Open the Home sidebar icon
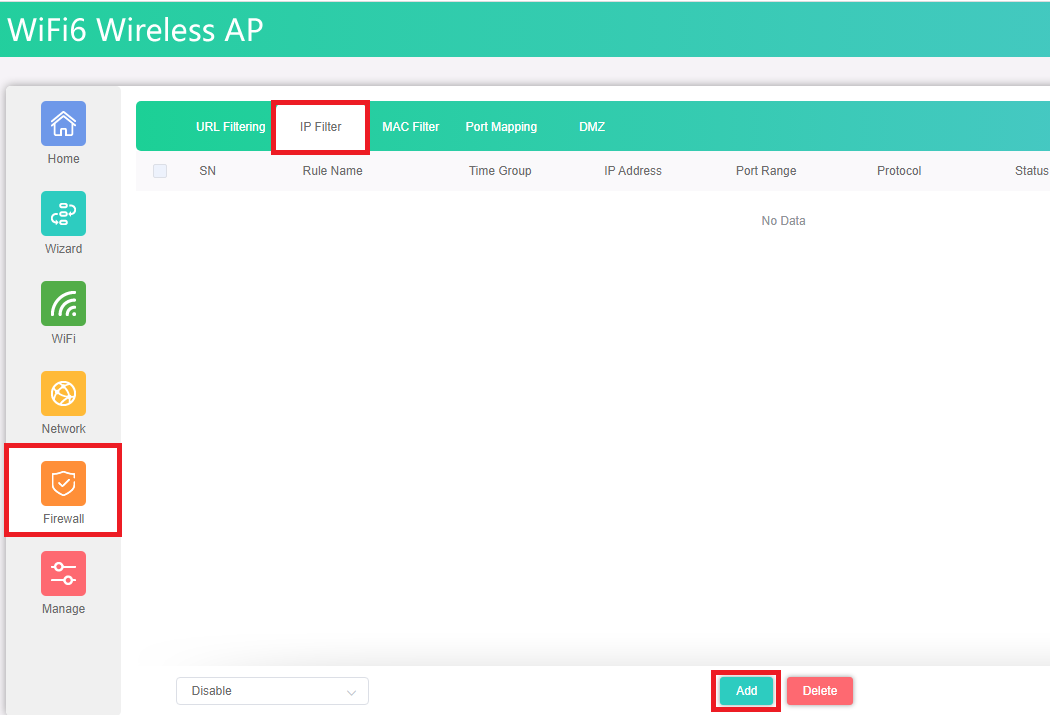Image resolution: width=1050 pixels, height=715 pixels. (63, 124)
